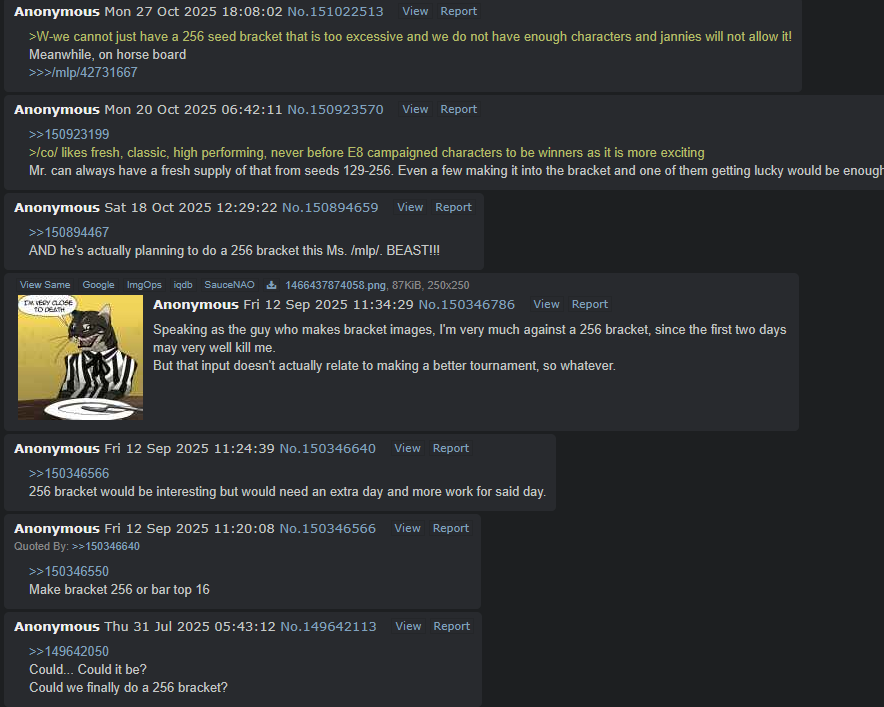
Task: Open the ImgOps image search link
Action: point(144,285)
